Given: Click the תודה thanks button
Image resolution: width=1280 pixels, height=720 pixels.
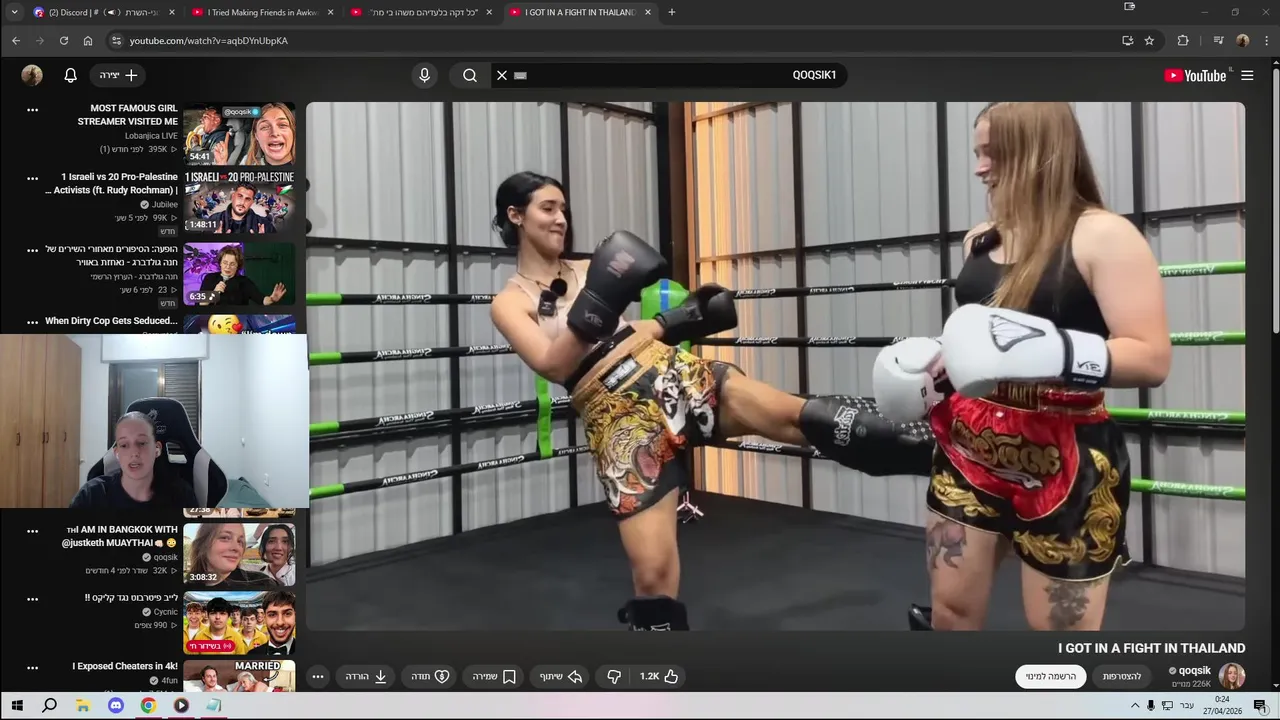Looking at the screenshot, I should [x=430, y=676].
